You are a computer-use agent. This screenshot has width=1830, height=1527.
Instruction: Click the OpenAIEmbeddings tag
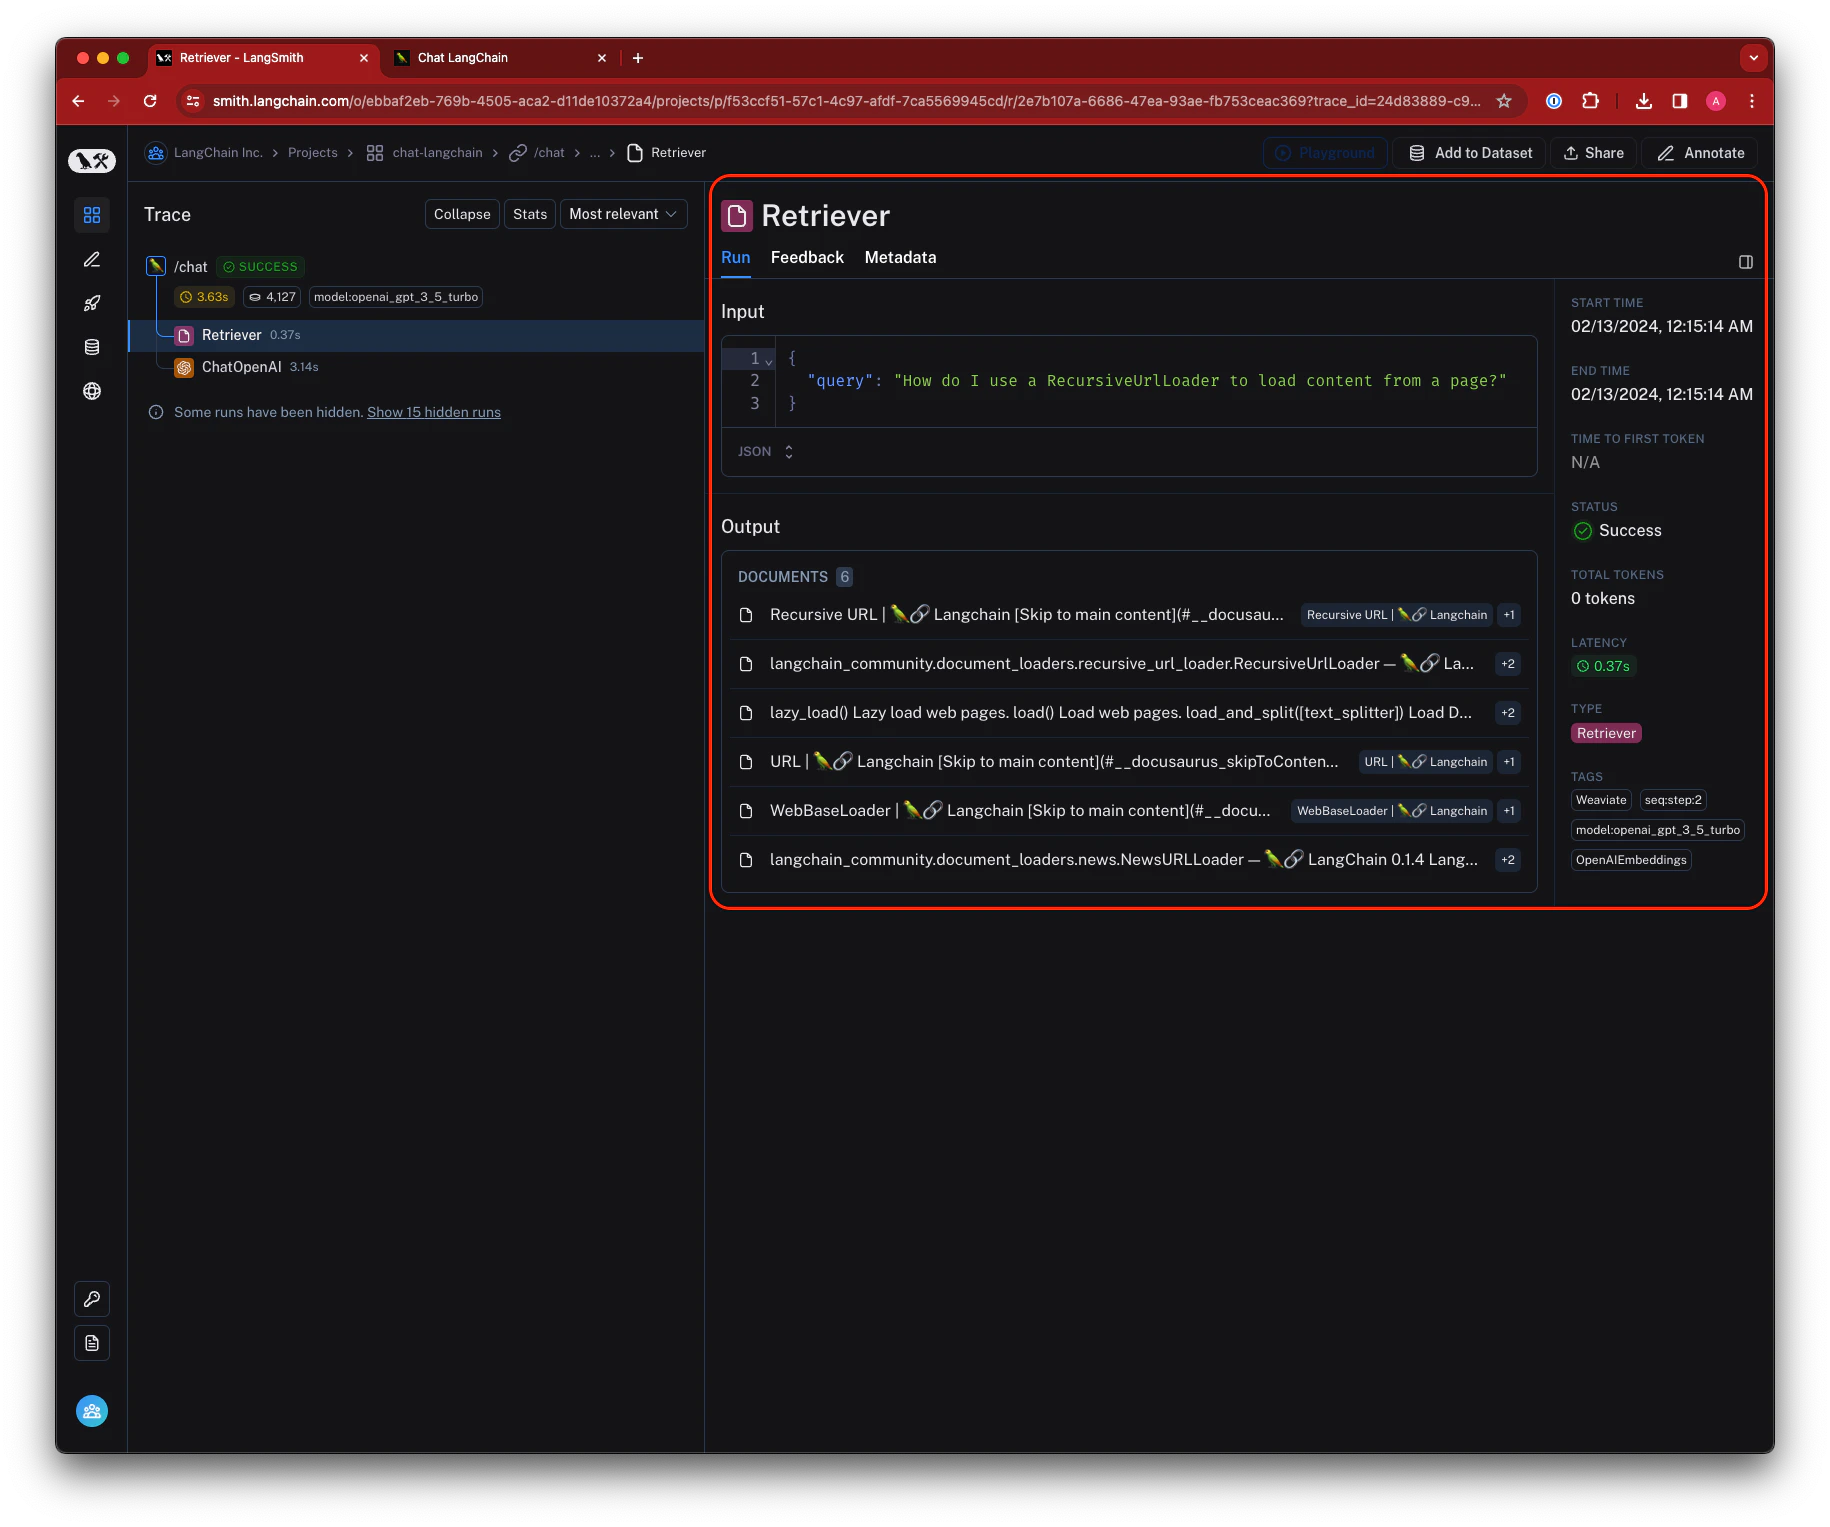click(1631, 860)
